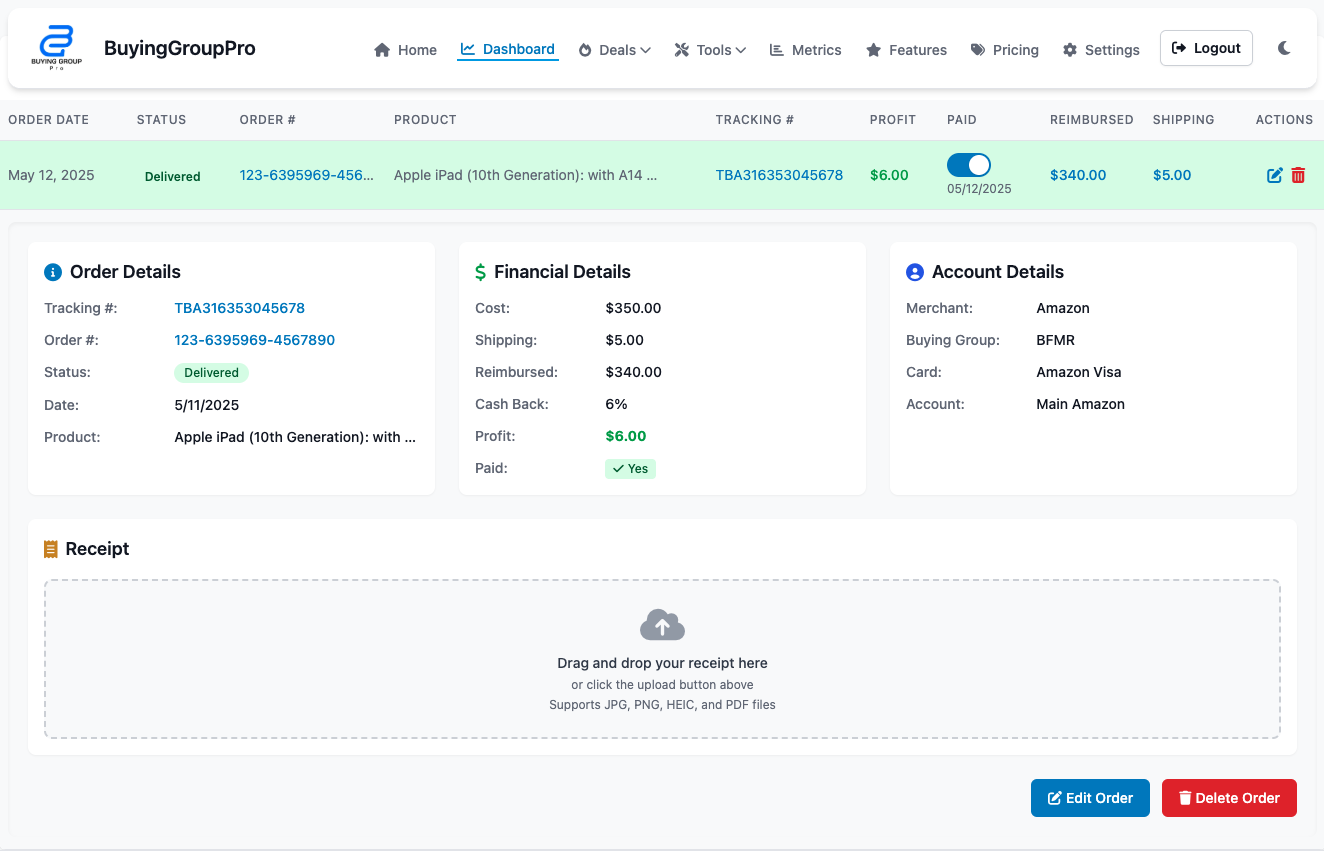The image size is (1324, 852).
Task: Click the 05/12/2025 paid date under toggle
Action: [x=979, y=189]
